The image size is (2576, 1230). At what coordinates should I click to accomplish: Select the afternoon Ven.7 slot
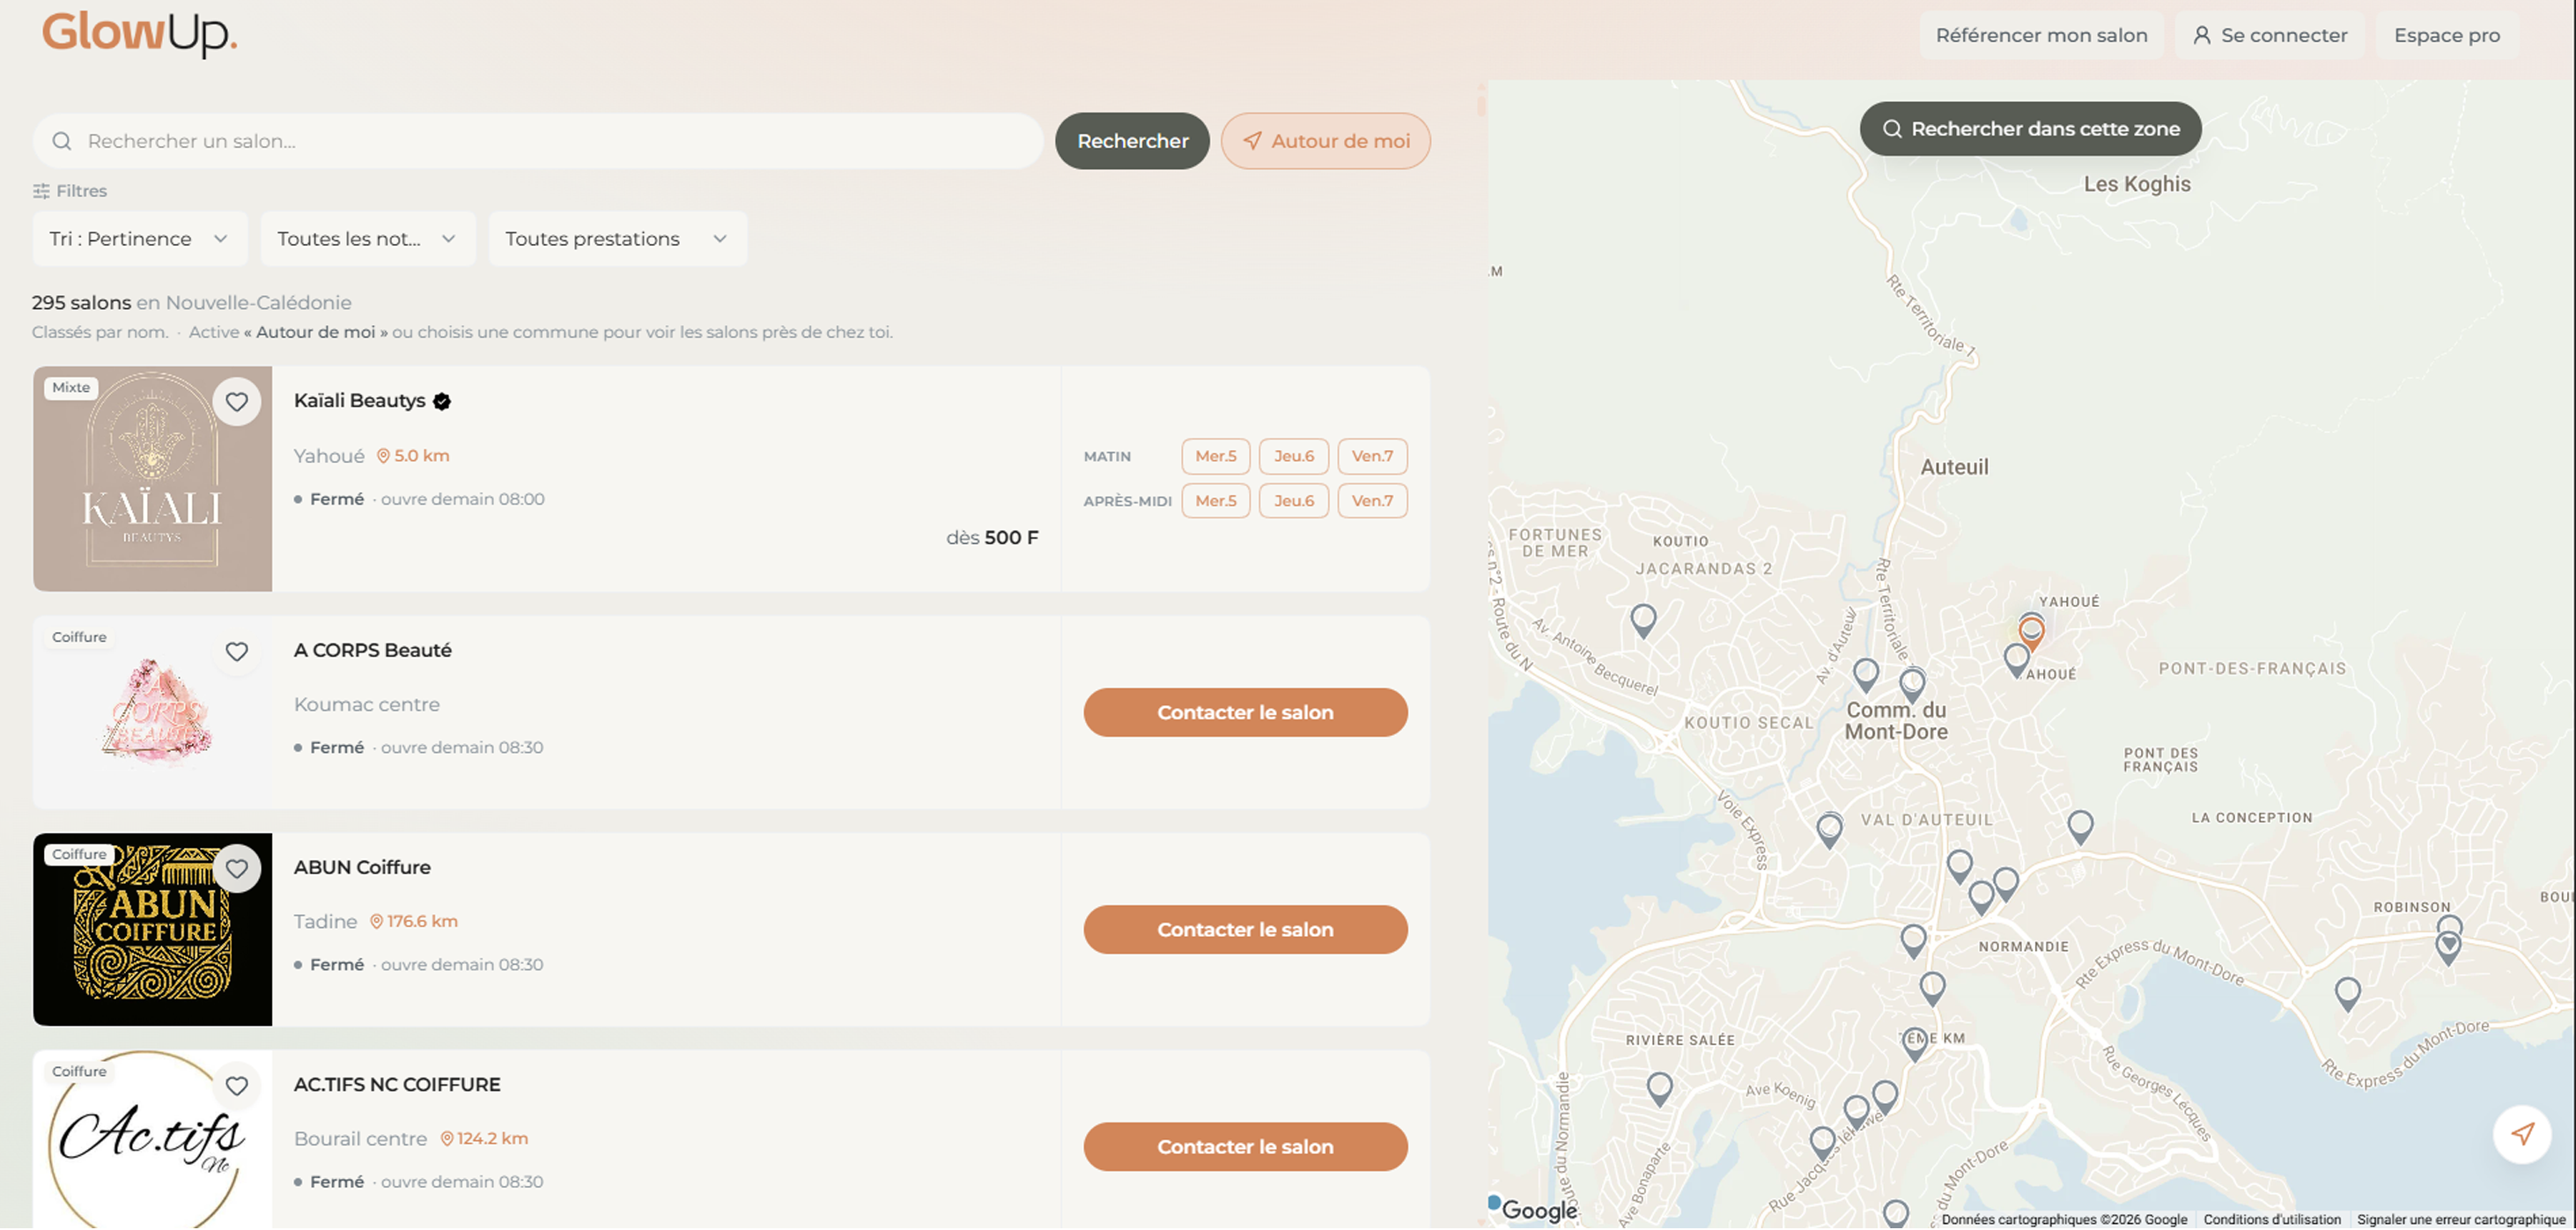pos(1372,501)
